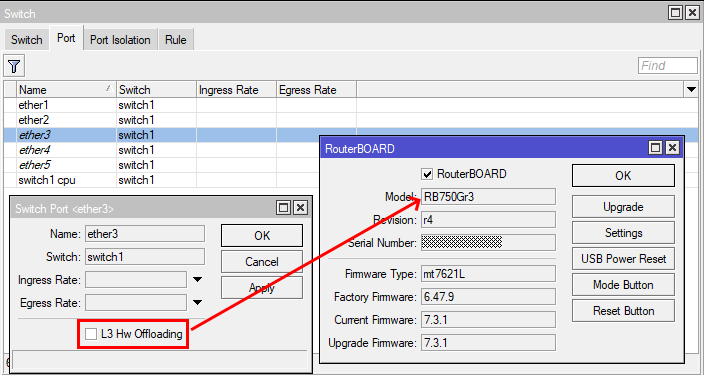Maximize the RouterBOARD window

[x=656, y=148]
